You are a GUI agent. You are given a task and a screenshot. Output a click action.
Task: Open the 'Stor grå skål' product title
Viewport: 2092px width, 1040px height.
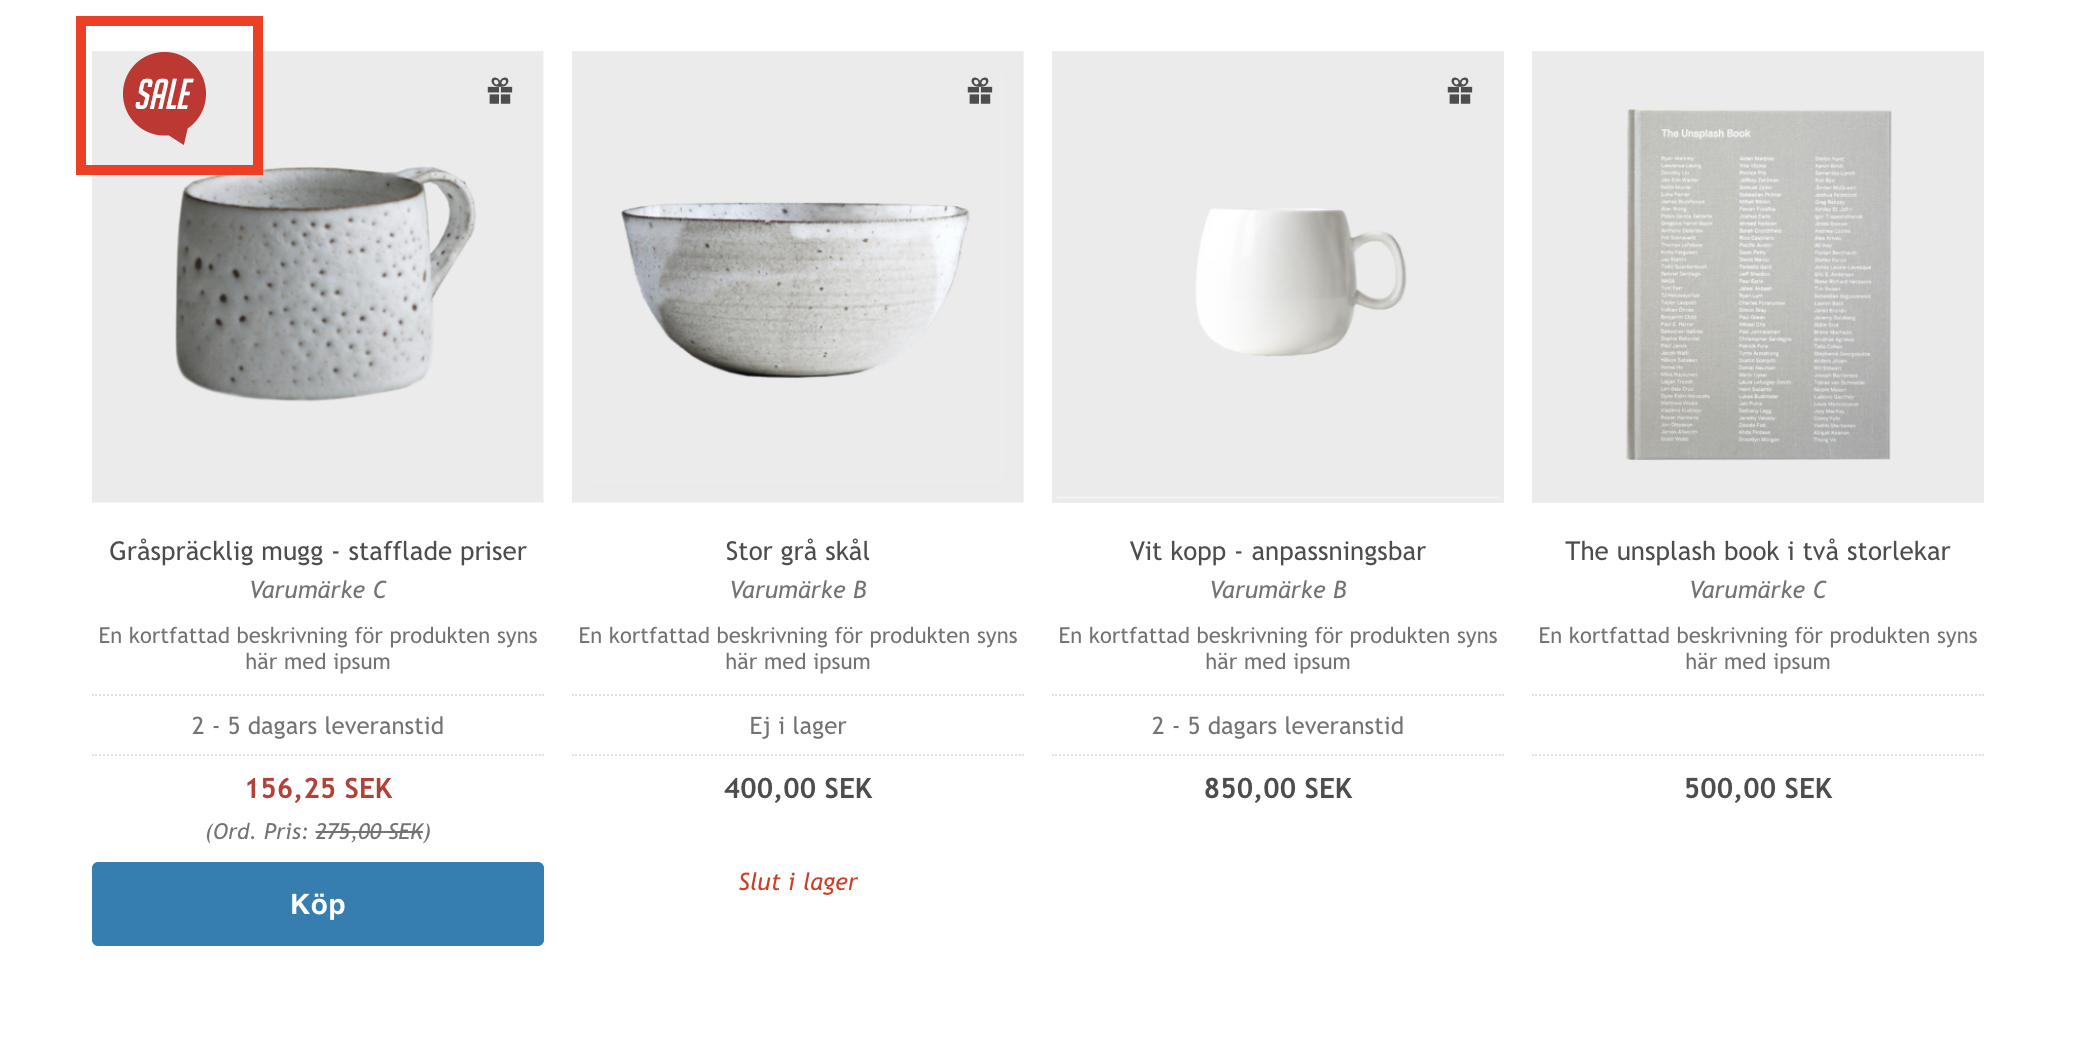point(798,551)
